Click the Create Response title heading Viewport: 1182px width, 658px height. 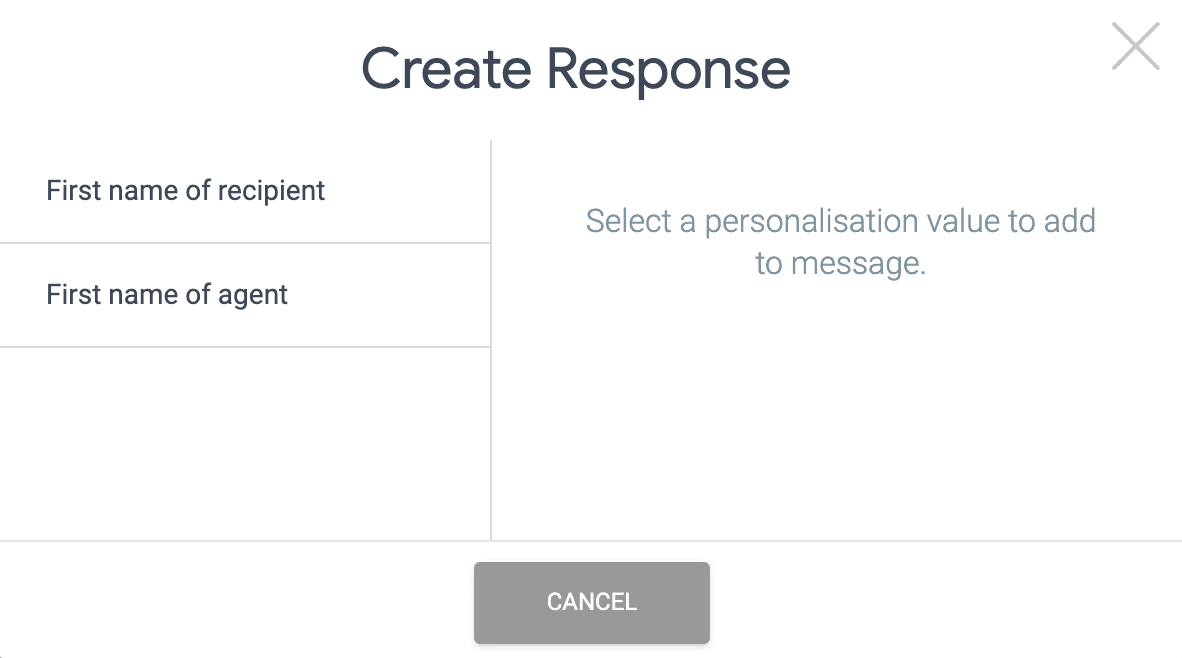(x=576, y=69)
